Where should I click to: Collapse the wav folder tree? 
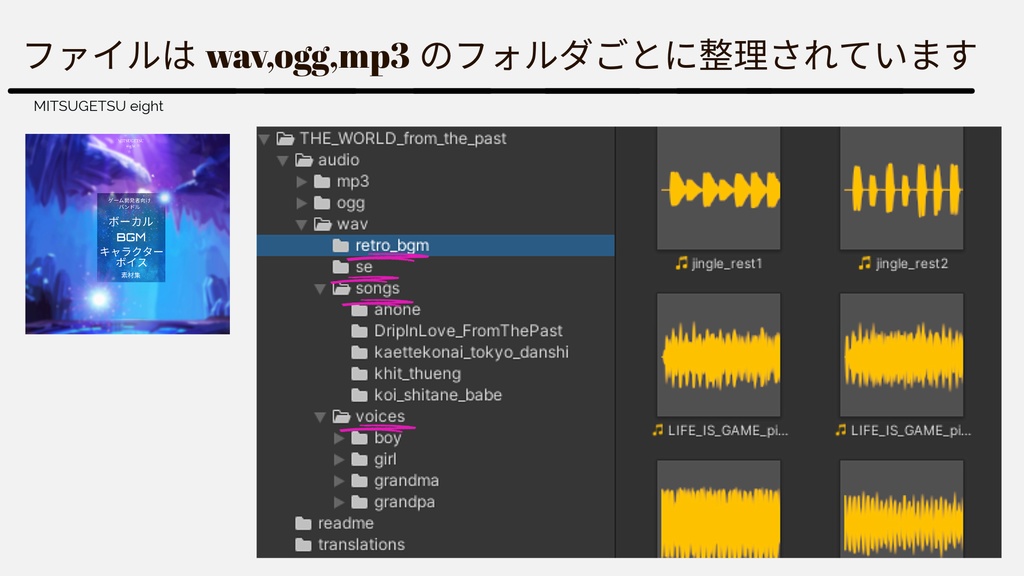click(x=299, y=223)
